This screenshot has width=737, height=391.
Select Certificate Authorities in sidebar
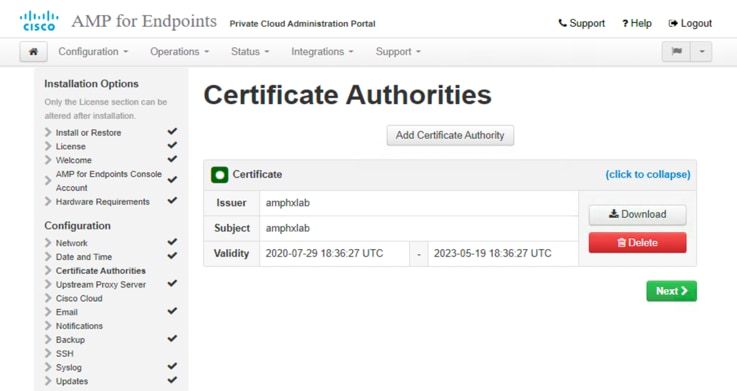coord(101,271)
